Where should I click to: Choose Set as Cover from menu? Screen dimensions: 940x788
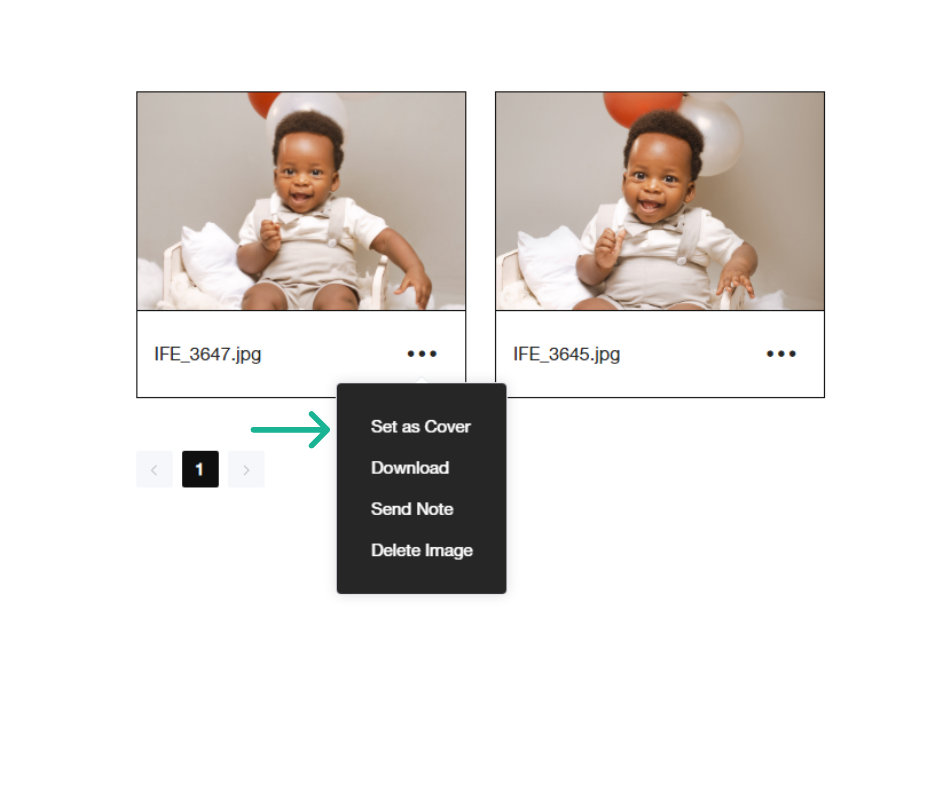coord(420,426)
